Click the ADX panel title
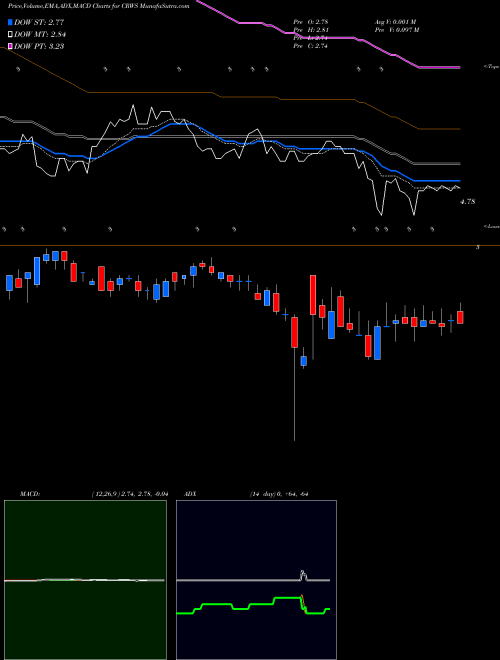 coord(190,494)
